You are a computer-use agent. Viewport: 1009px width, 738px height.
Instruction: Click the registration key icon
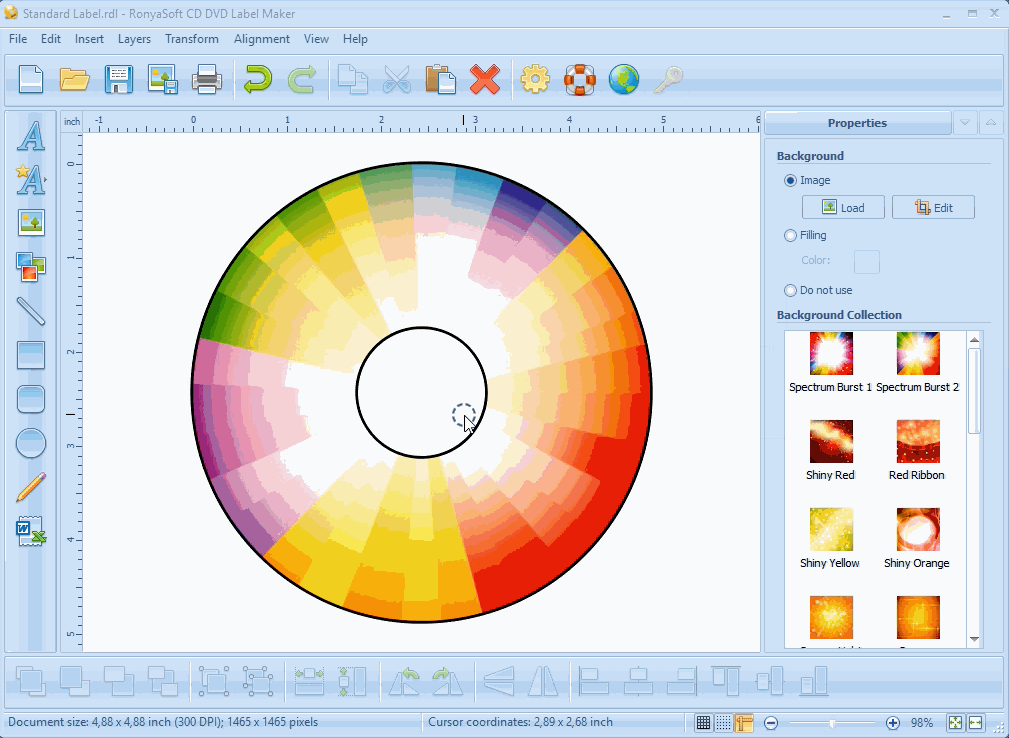[x=668, y=80]
